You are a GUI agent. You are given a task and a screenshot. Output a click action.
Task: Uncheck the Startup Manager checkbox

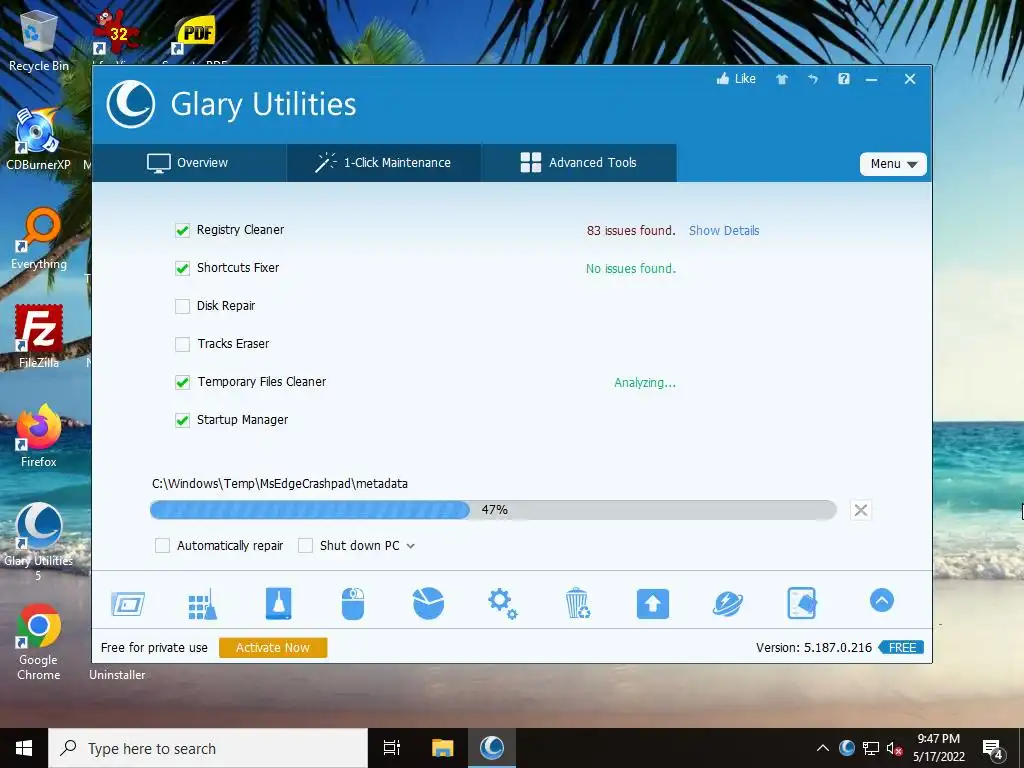182,420
